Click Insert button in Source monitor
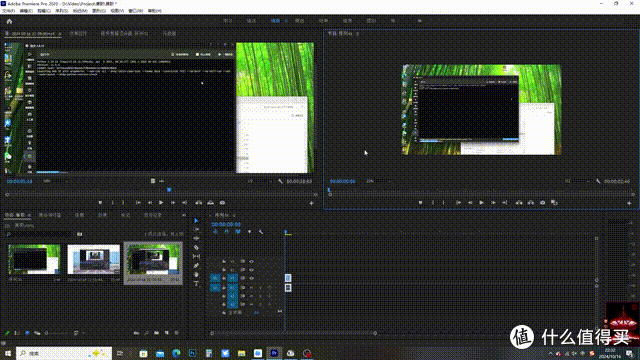The width and height of the screenshot is (640, 360). 198,203
